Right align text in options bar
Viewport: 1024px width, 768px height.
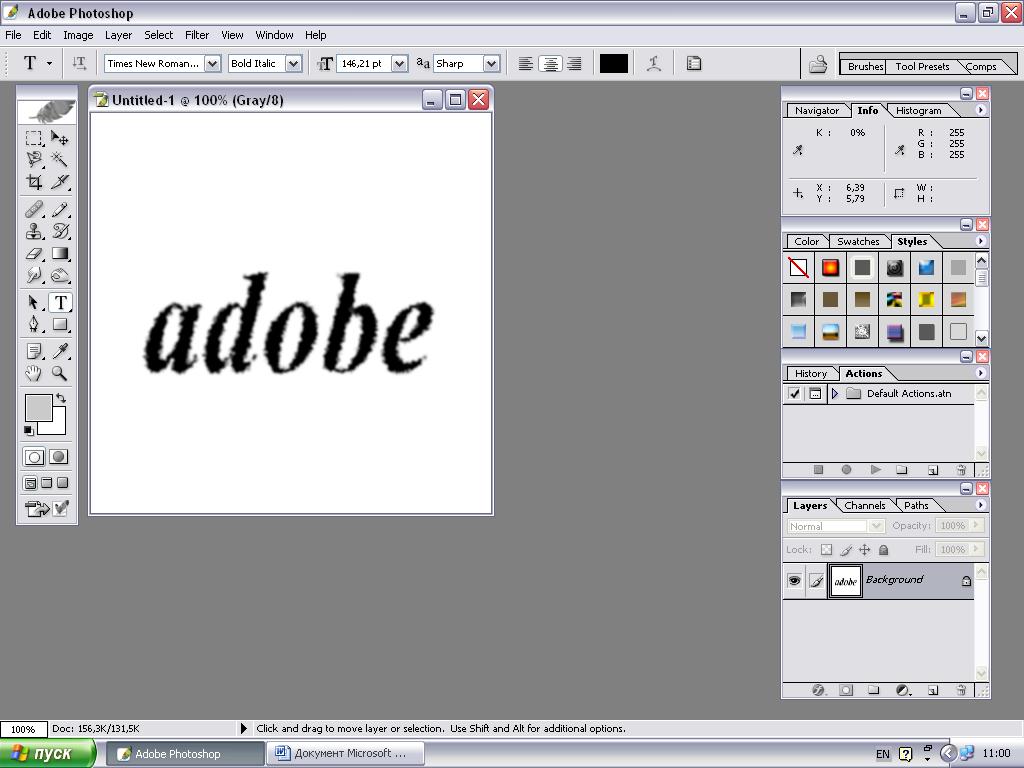pos(575,63)
